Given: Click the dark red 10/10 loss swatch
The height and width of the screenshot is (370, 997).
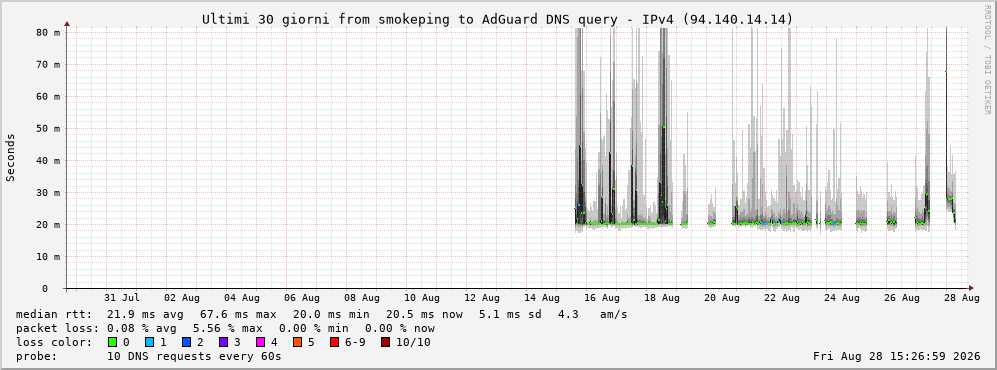Looking at the screenshot, I should tap(385, 342).
